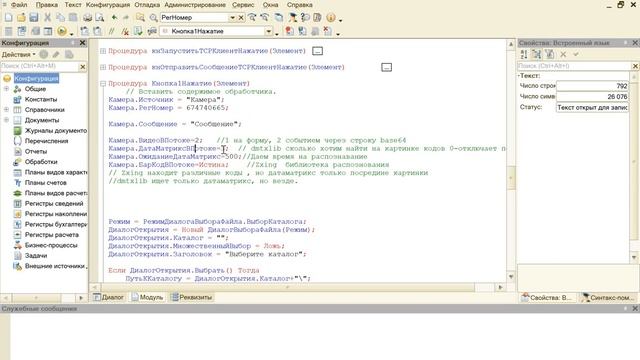Select Перечисления in configuration tree
Image resolution: width=640 pixels, height=360 pixels.
coord(46,141)
